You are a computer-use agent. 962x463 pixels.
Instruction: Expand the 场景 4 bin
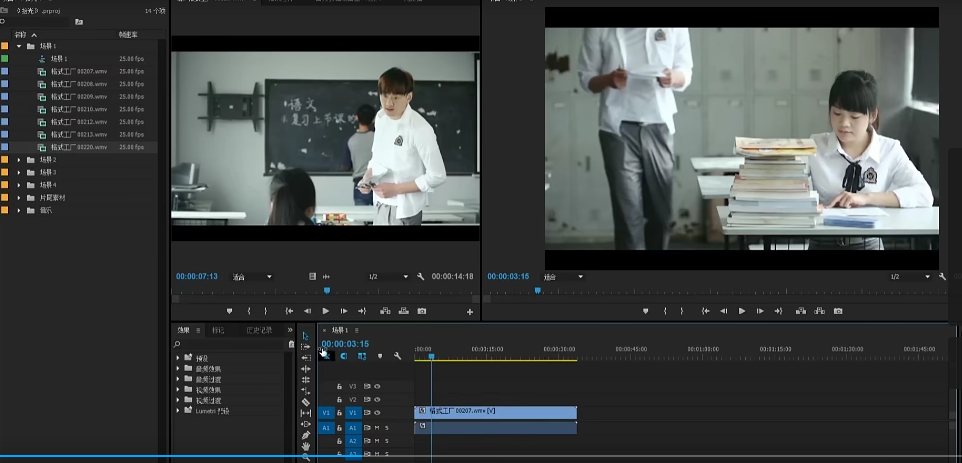coord(19,185)
